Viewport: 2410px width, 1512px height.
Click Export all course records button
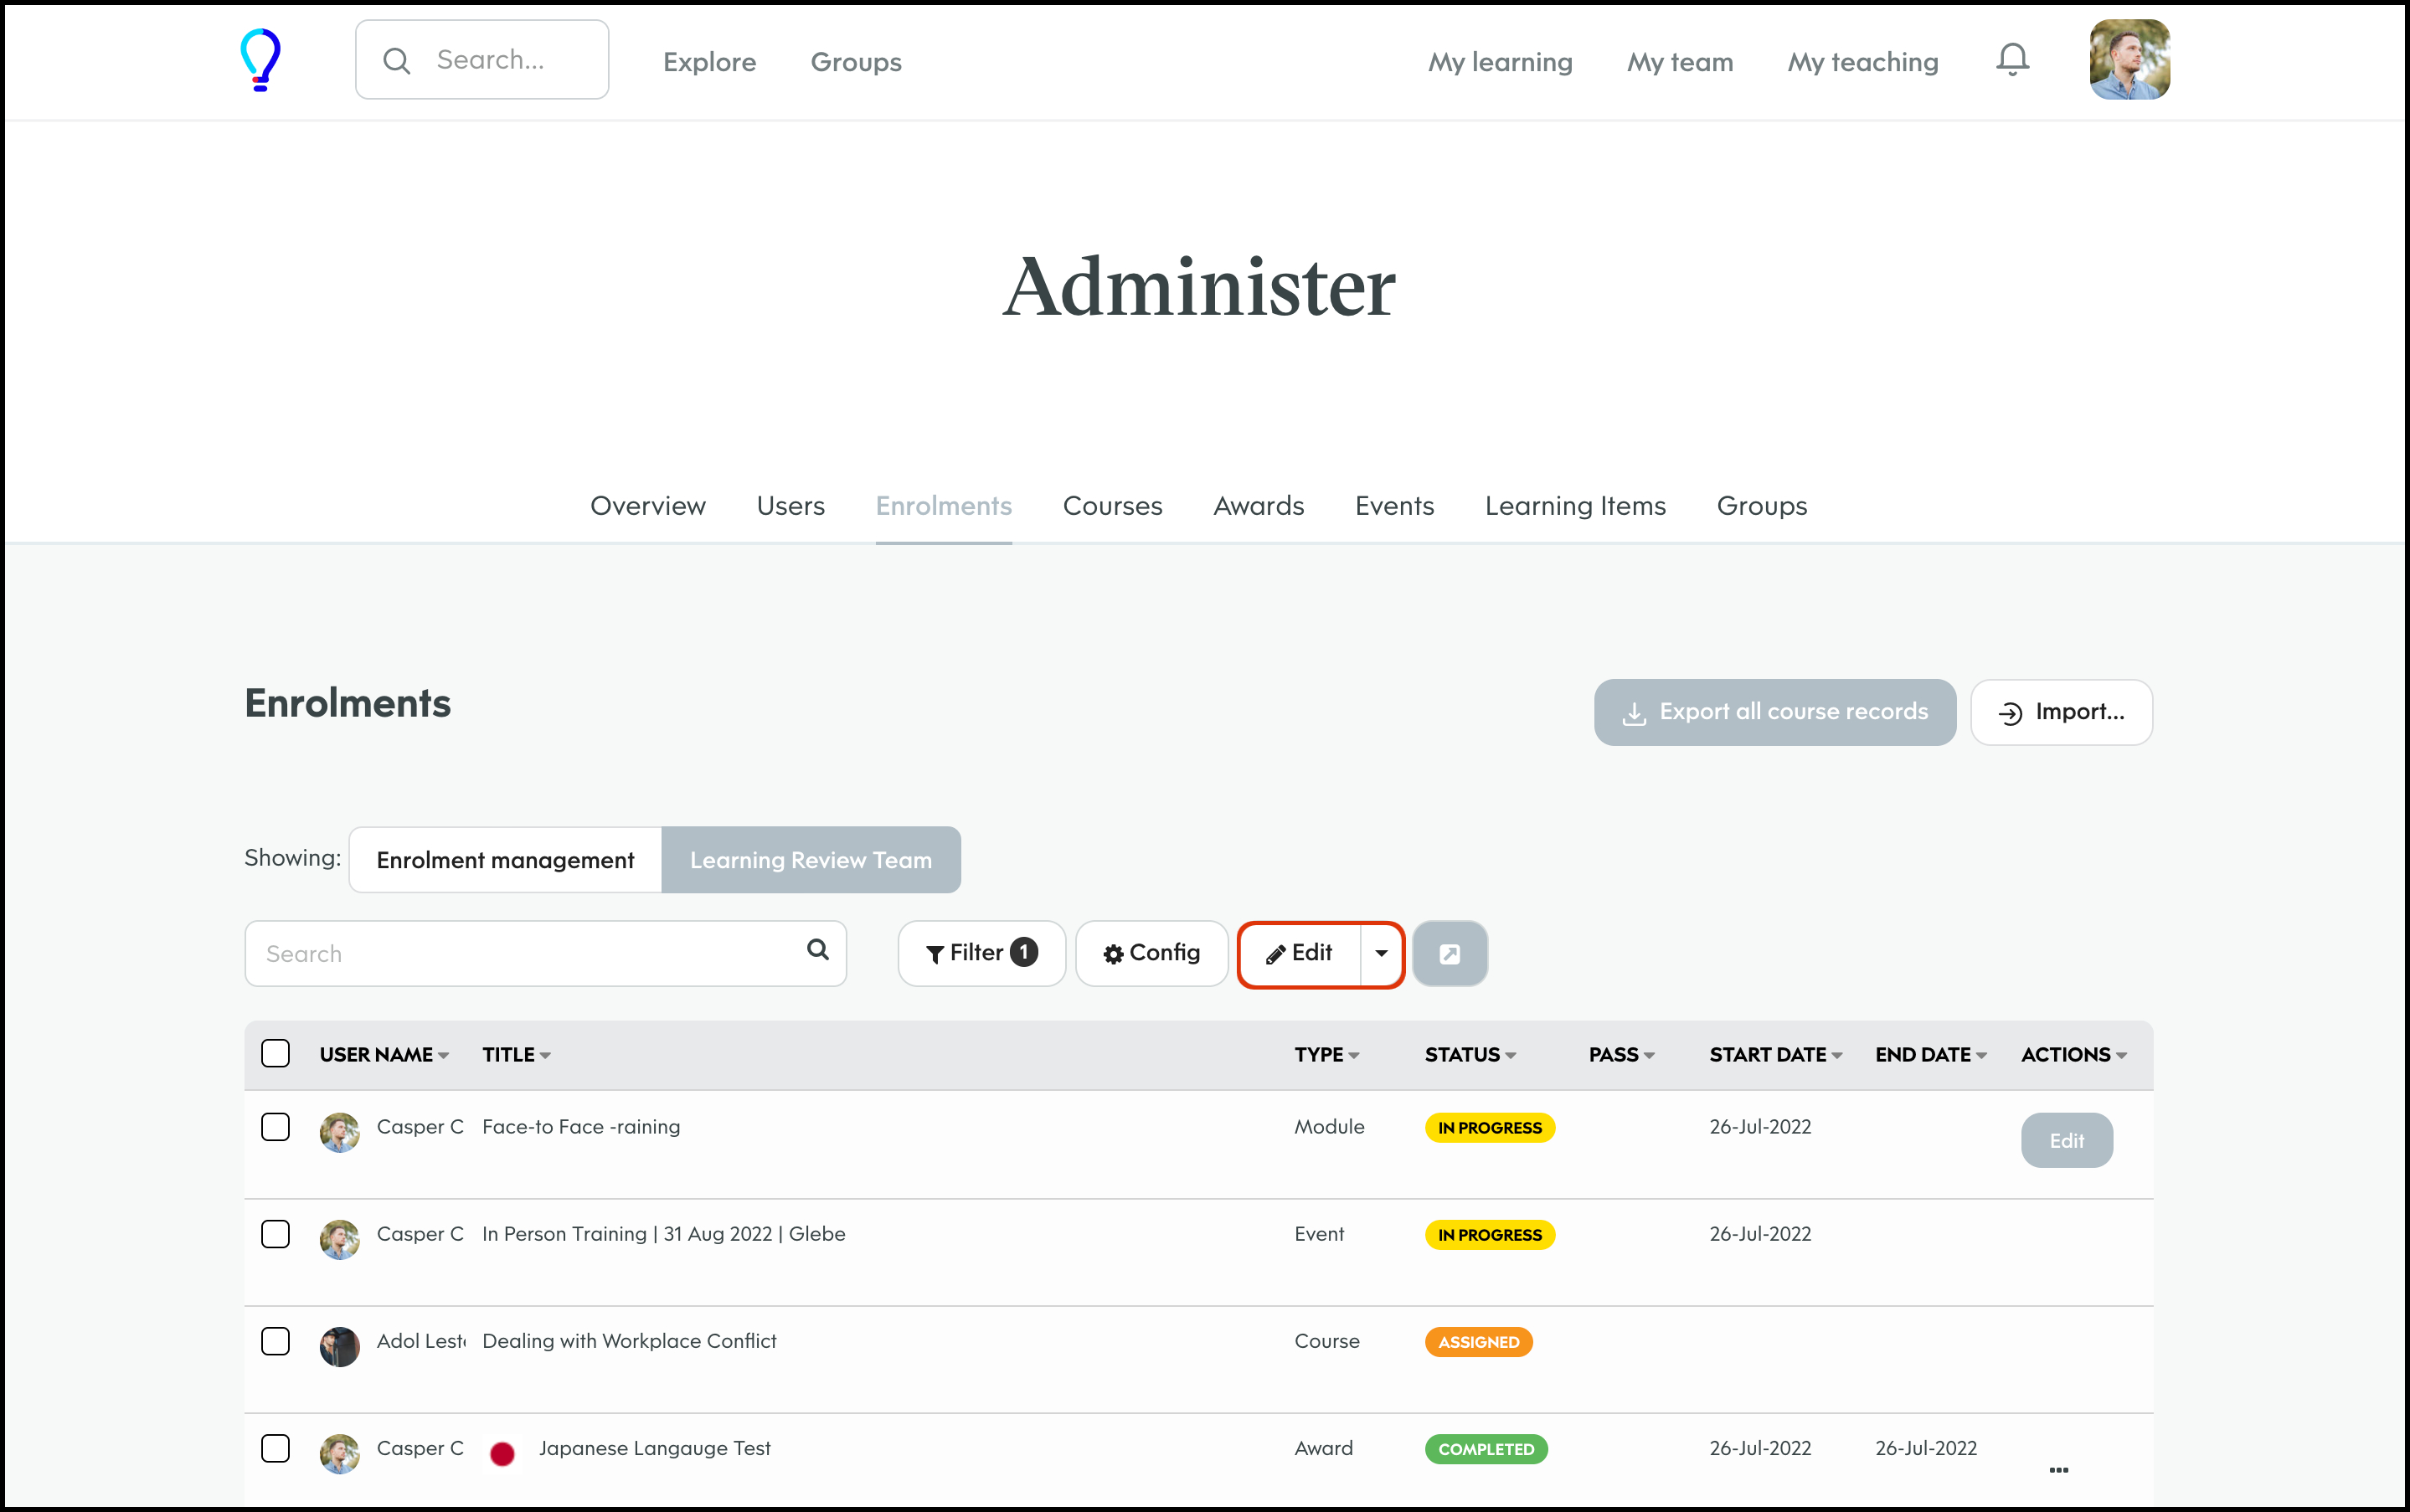[x=1774, y=712]
